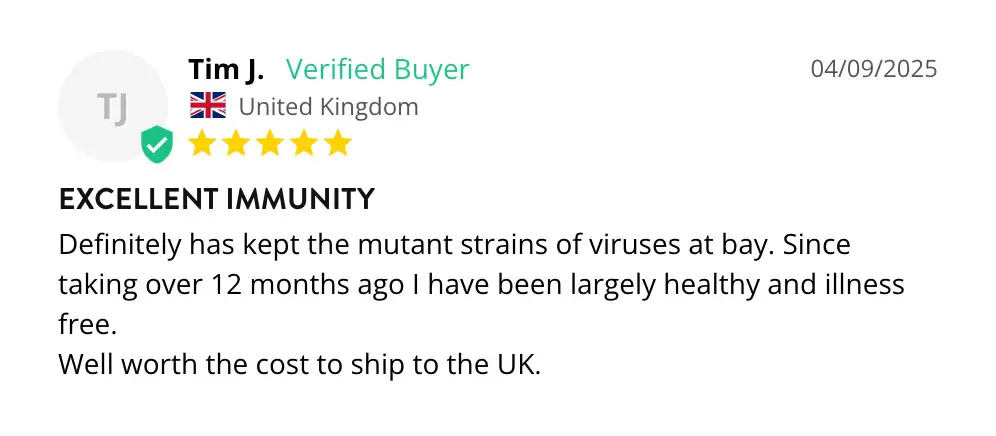The height and width of the screenshot is (436, 996).
Task: Click the Verified Buyer label
Action: (377, 70)
